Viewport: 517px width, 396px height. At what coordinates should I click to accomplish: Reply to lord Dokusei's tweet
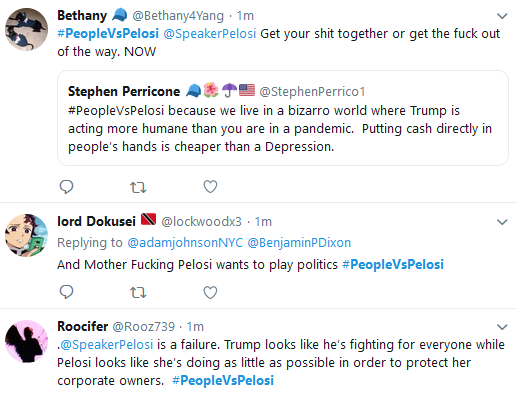[x=66, y=292]
